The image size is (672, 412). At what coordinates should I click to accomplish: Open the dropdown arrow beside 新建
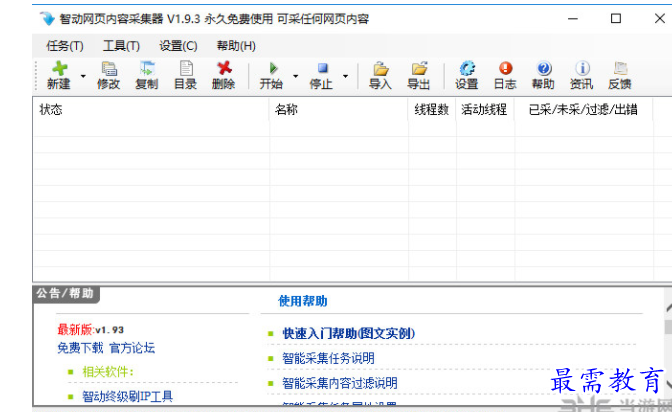[83, 76]
